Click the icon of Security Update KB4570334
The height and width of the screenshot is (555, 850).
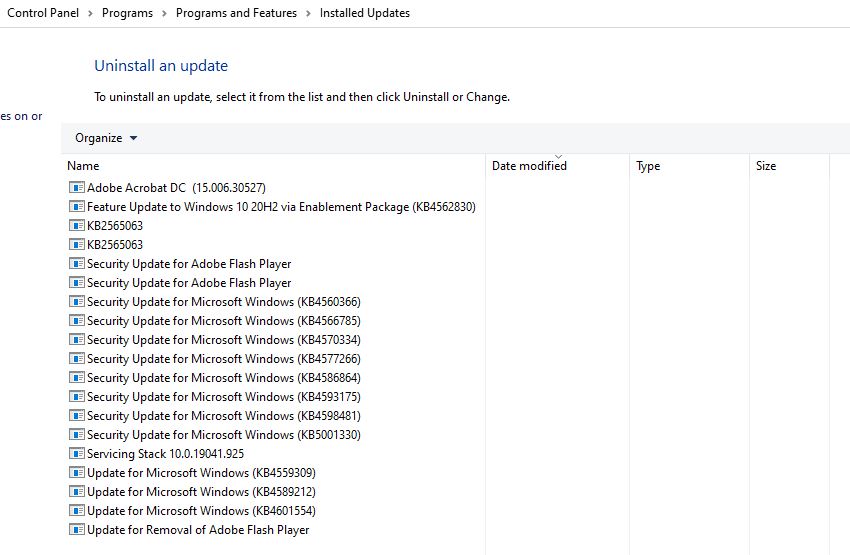pyautogui.click(x=77, y=339)
